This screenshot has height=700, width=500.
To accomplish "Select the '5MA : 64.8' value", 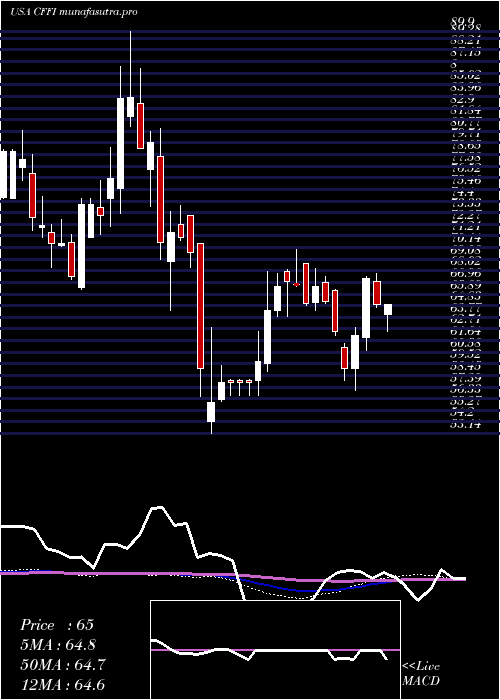I will pyautogui.click(x=58, y=645).
